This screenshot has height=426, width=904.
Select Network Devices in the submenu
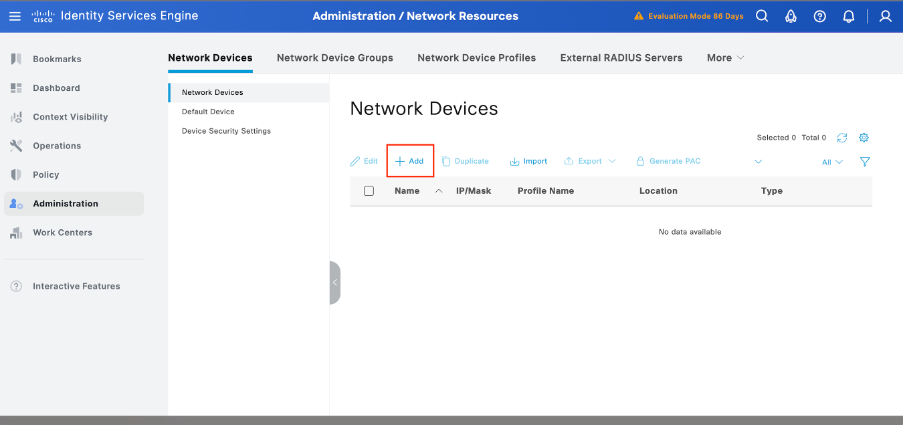(249, 92)
